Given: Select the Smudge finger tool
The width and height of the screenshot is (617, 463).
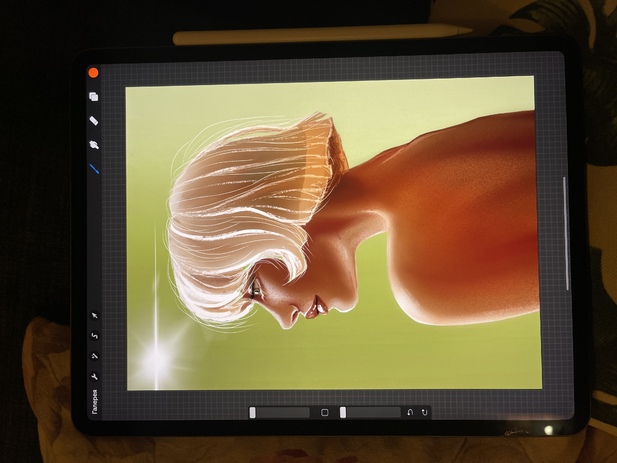Looking at the screenshot, I should [94, 145].
